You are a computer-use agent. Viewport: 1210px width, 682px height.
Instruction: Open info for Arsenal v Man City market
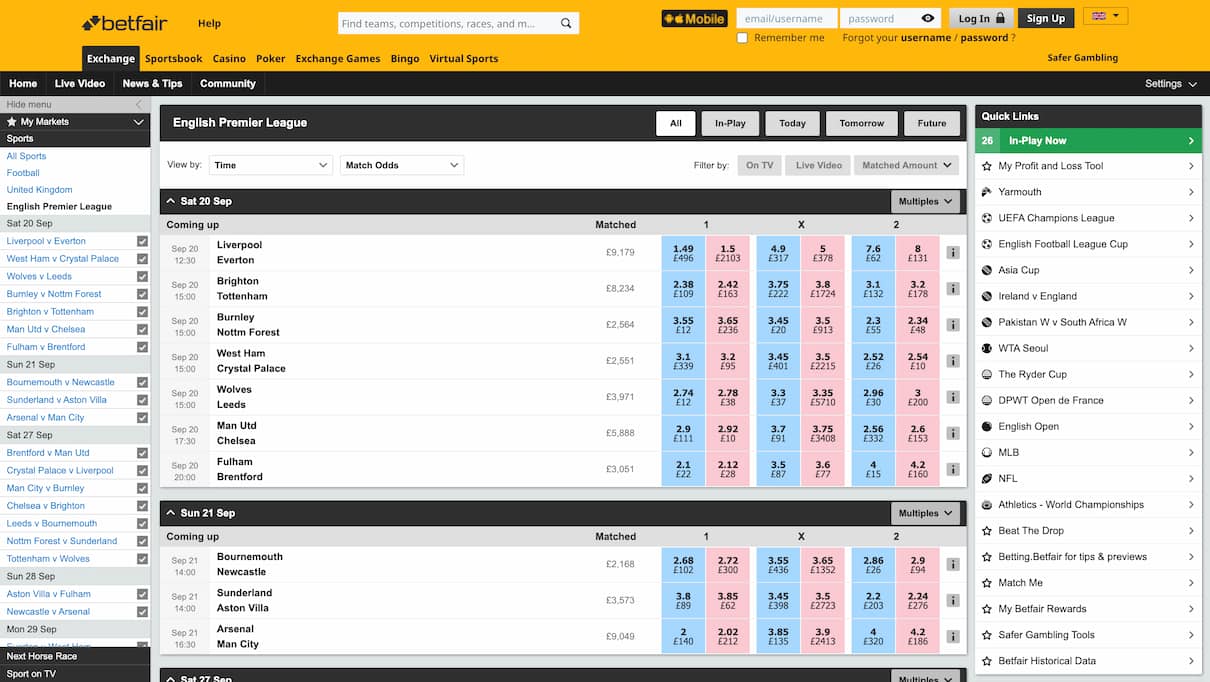953,637
